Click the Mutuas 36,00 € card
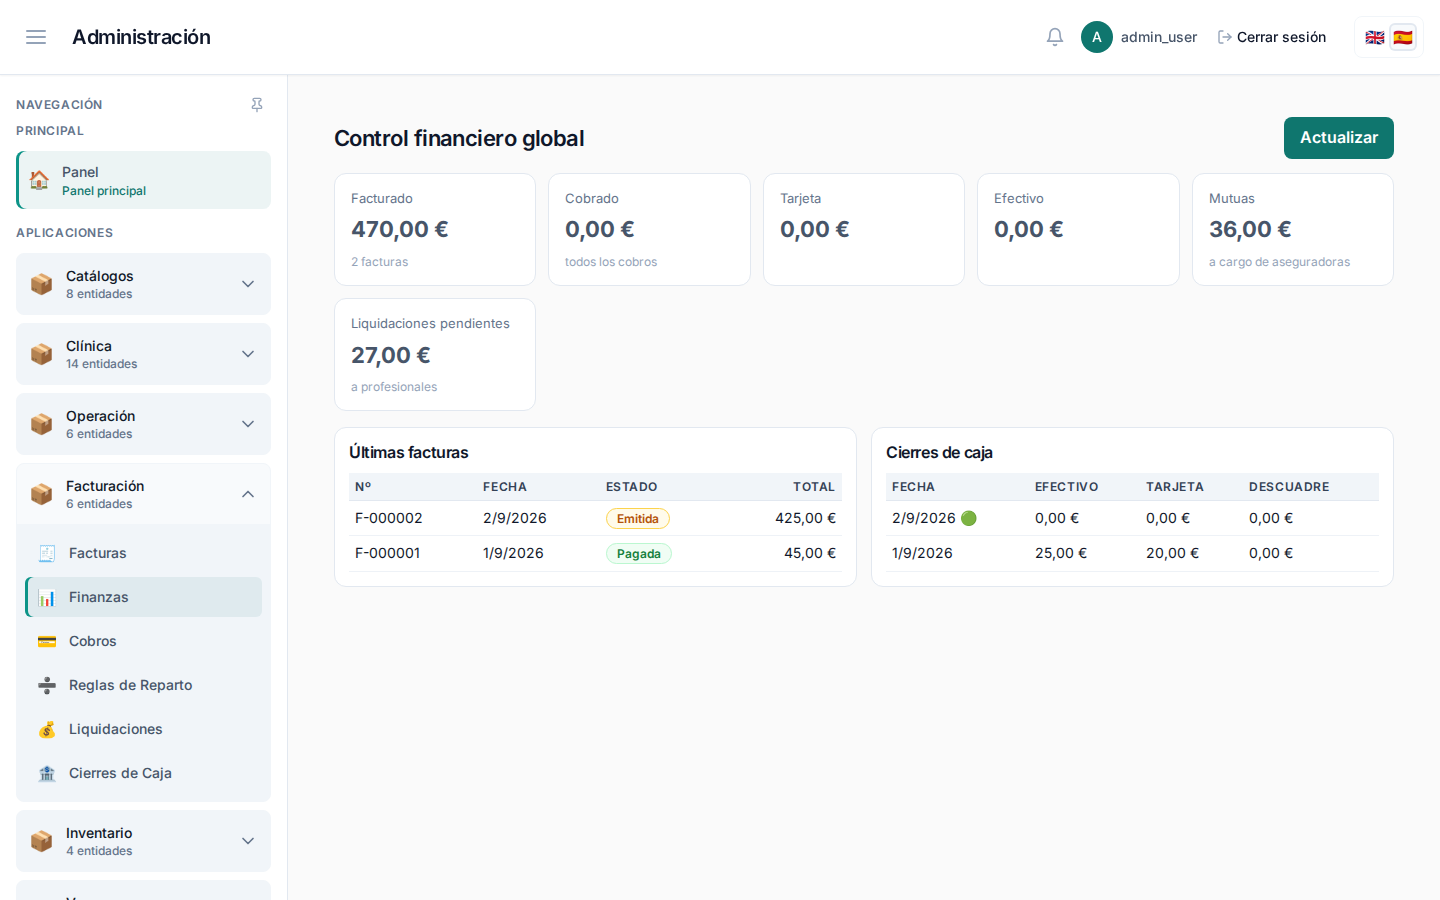This screenshot has height=900, width=1440. point(1293,229)
